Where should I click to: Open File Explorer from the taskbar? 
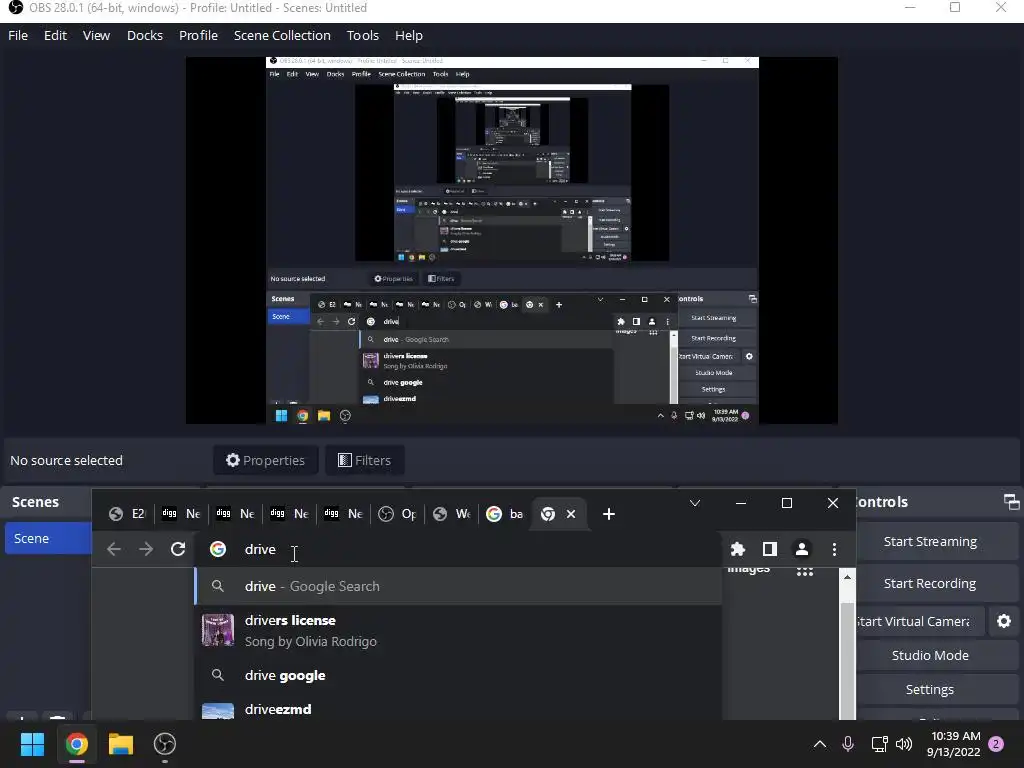(x=121, y=744)
